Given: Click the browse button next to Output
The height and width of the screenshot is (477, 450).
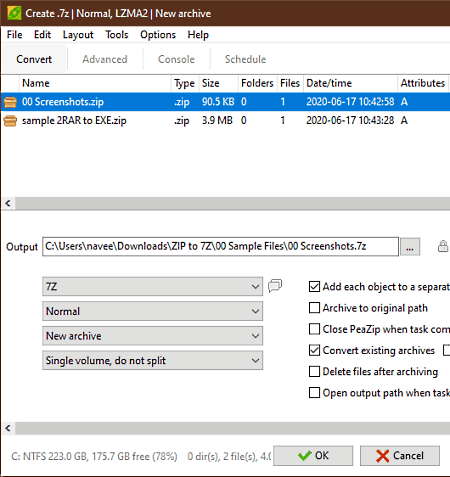Looking at the screenshot, I should [410, 247].
